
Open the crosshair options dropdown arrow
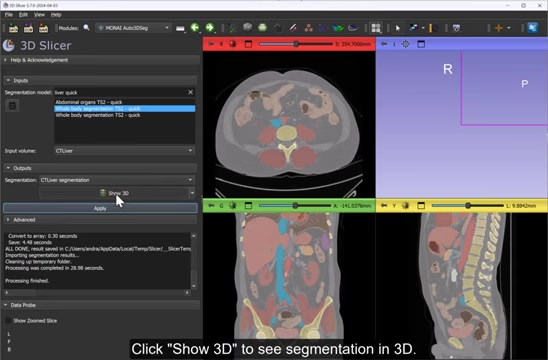click(509, 28)
